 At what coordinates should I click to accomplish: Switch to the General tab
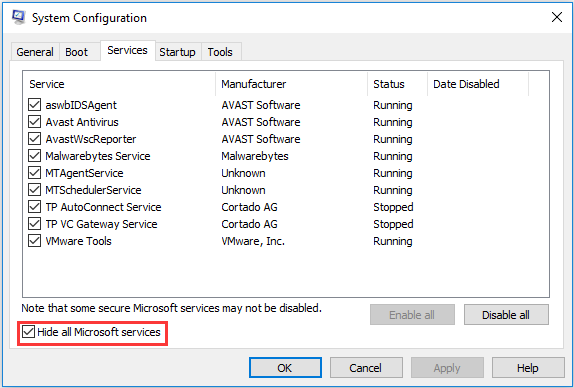(35, 52)
